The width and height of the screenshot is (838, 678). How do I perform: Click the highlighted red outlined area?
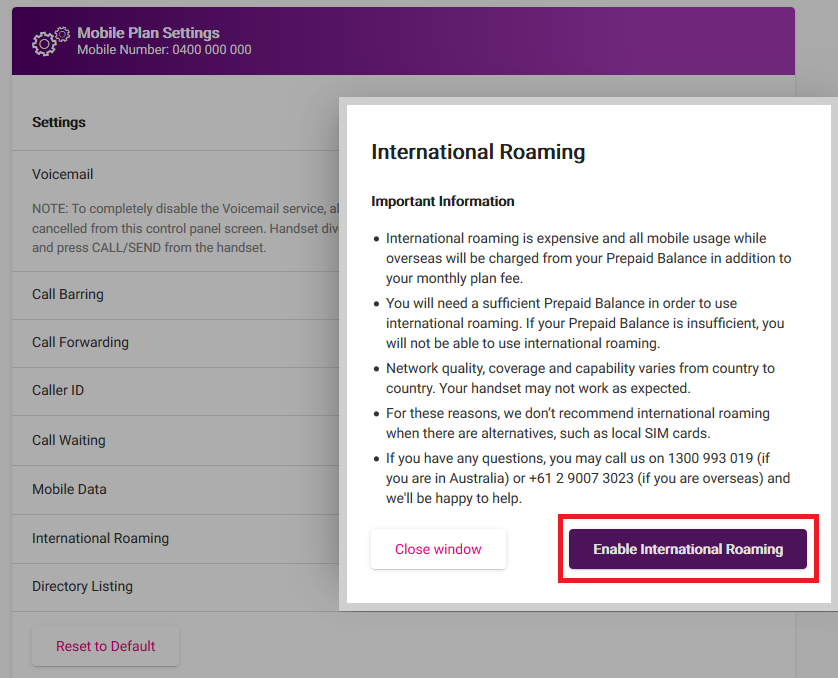click(688, 549)
